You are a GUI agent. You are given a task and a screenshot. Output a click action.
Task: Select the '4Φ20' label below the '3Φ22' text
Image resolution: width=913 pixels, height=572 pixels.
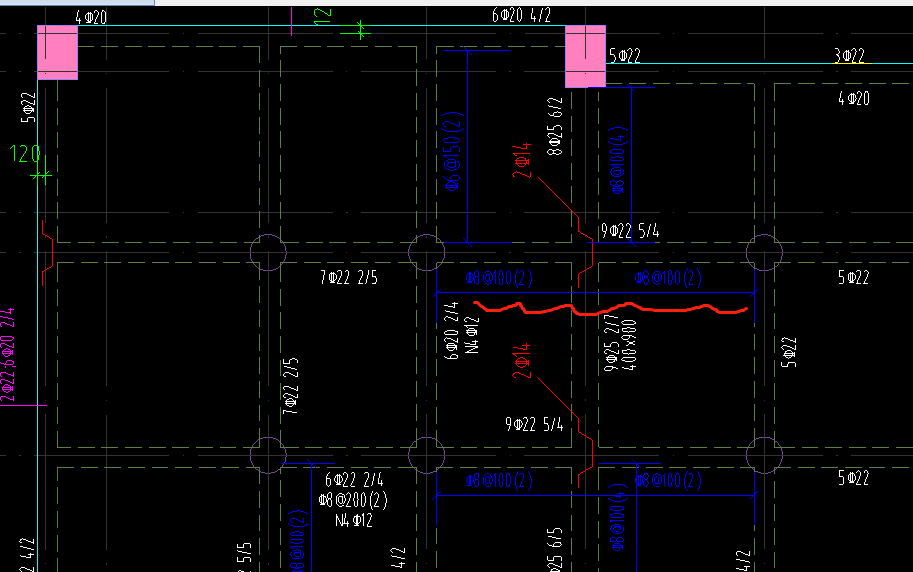[x=854, y=98]
